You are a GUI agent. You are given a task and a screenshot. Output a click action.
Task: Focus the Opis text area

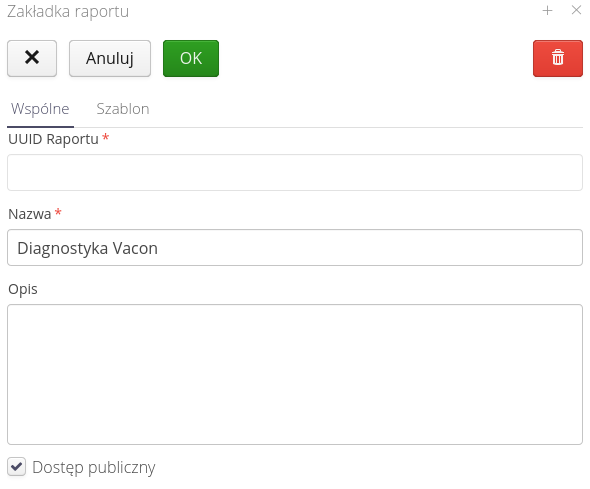[x=295, y=375]
